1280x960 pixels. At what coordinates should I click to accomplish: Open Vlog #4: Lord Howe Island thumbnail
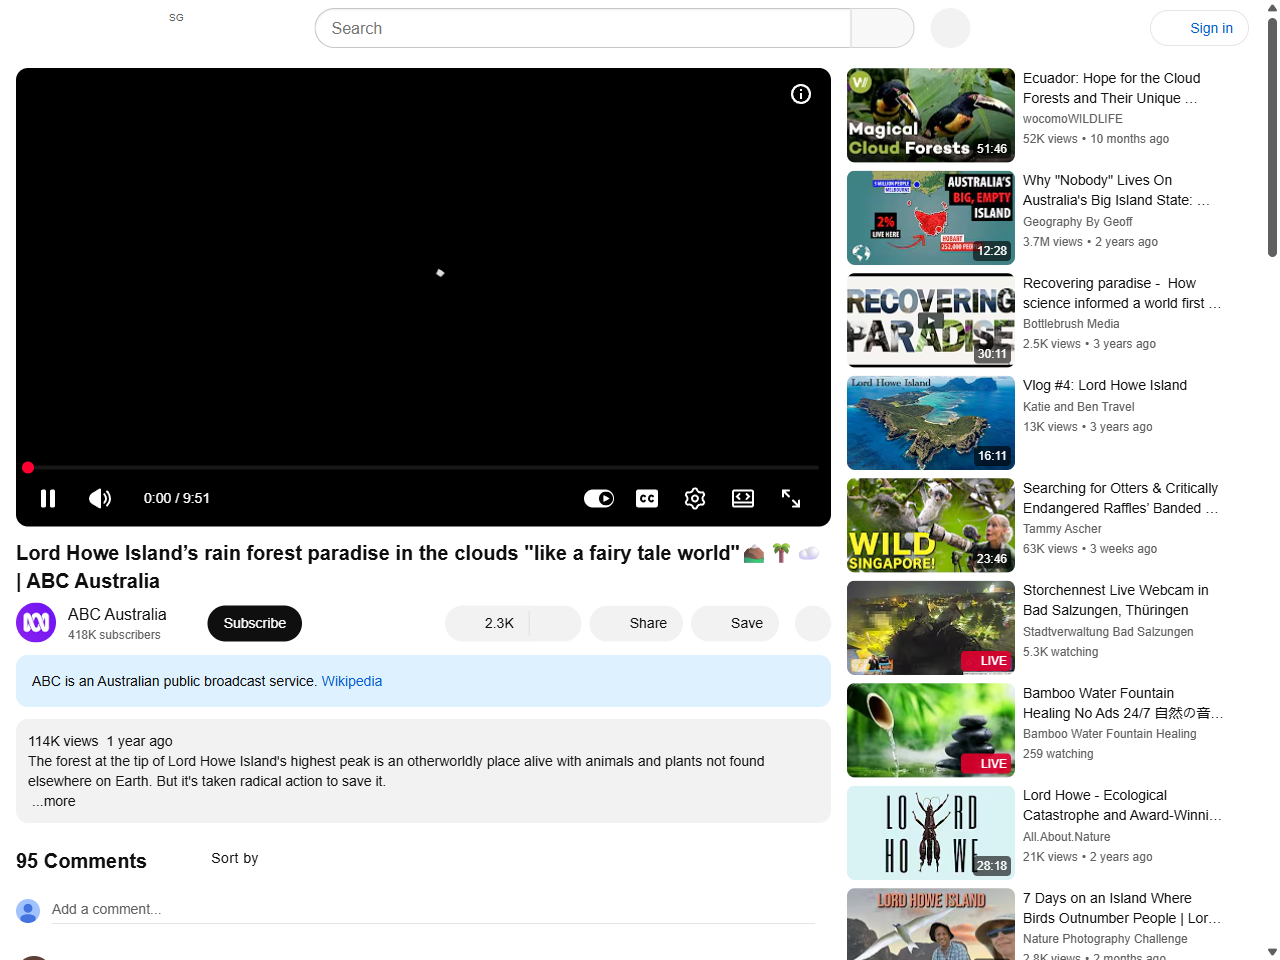coord(931,423)
